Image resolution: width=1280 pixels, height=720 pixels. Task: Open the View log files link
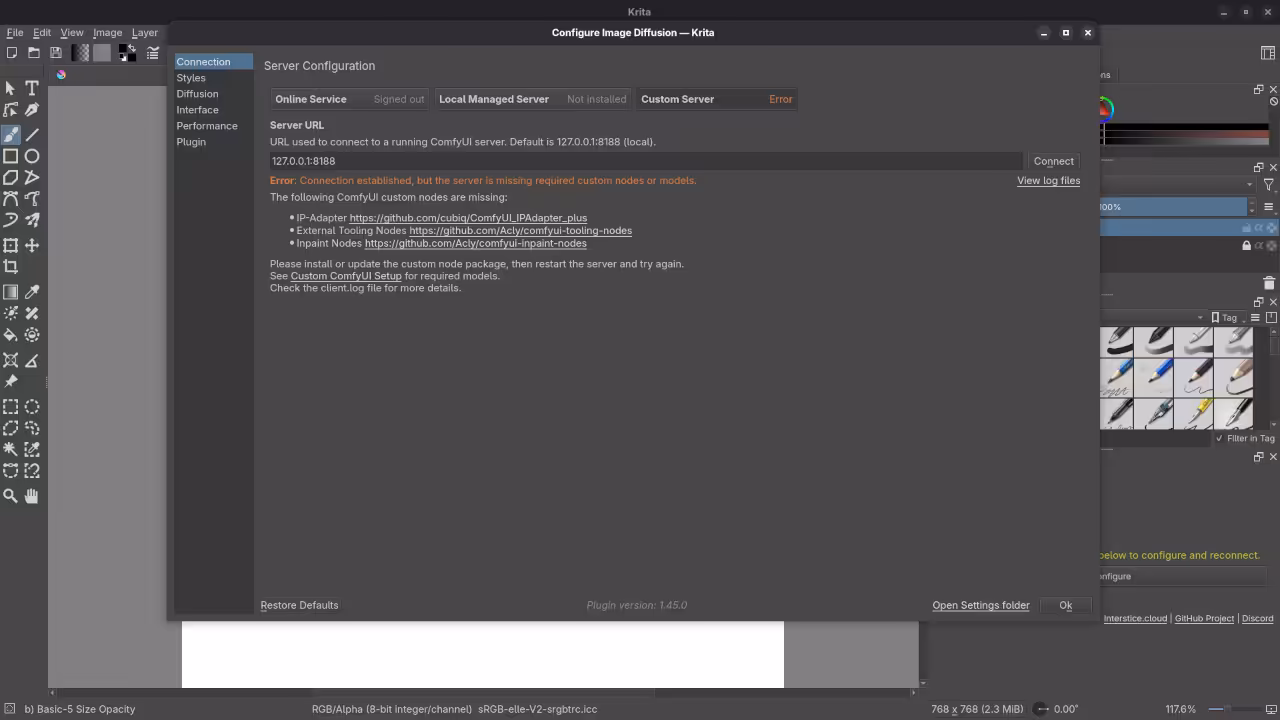pyautogui.click(x=1048, y=180)
